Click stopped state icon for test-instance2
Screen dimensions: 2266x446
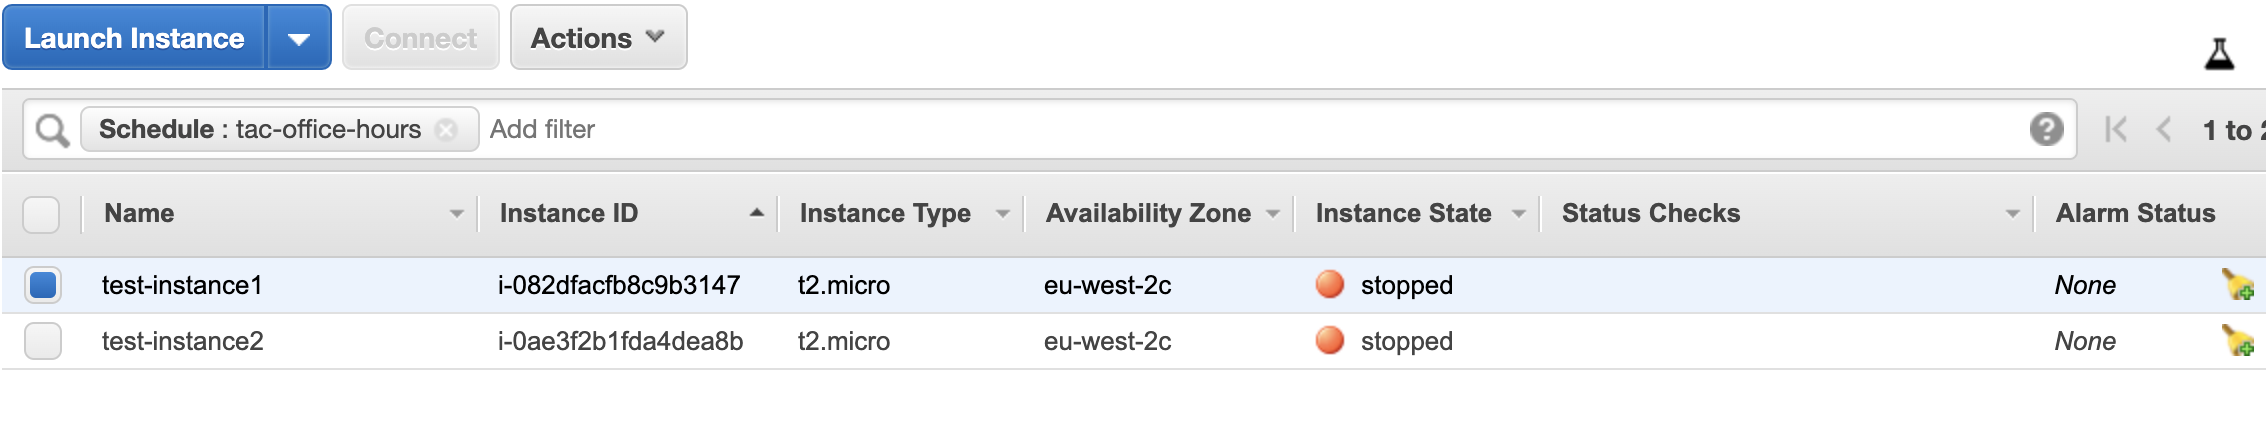point(1329,341)
